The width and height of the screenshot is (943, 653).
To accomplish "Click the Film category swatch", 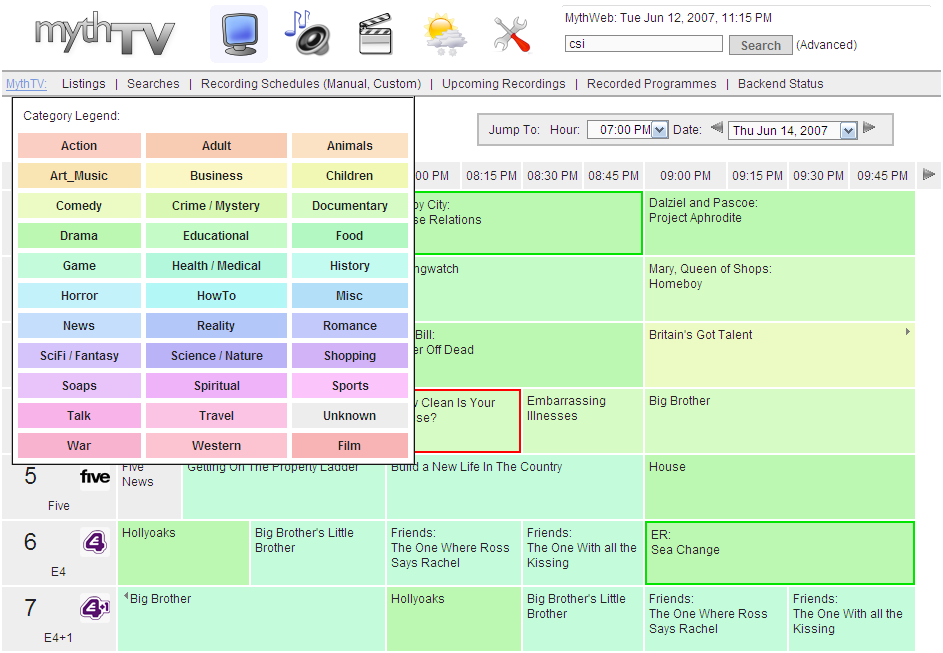I will (x=350, y=446).
